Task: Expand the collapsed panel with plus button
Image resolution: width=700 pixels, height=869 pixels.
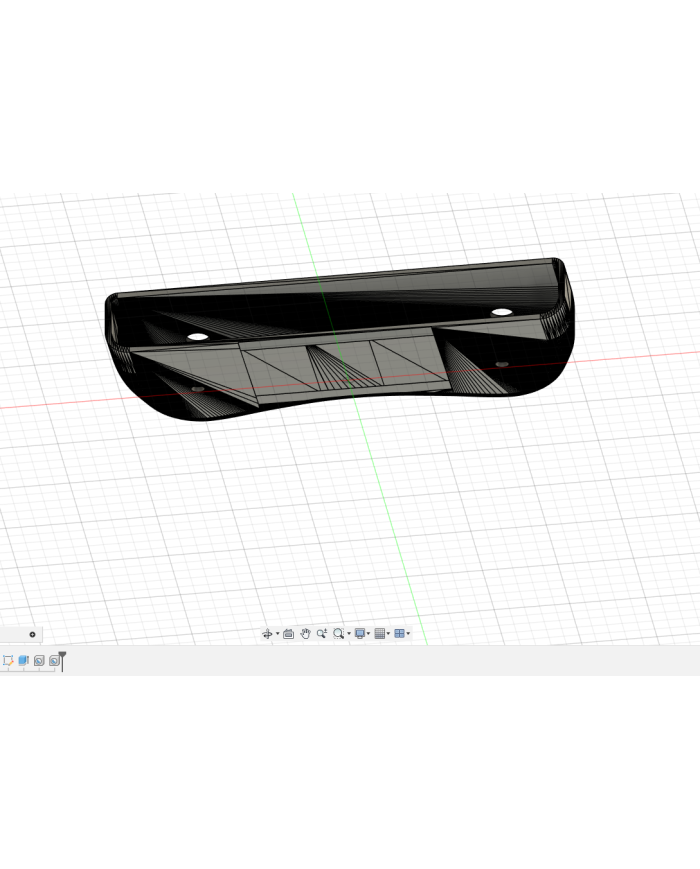Action: click(32, 634)
